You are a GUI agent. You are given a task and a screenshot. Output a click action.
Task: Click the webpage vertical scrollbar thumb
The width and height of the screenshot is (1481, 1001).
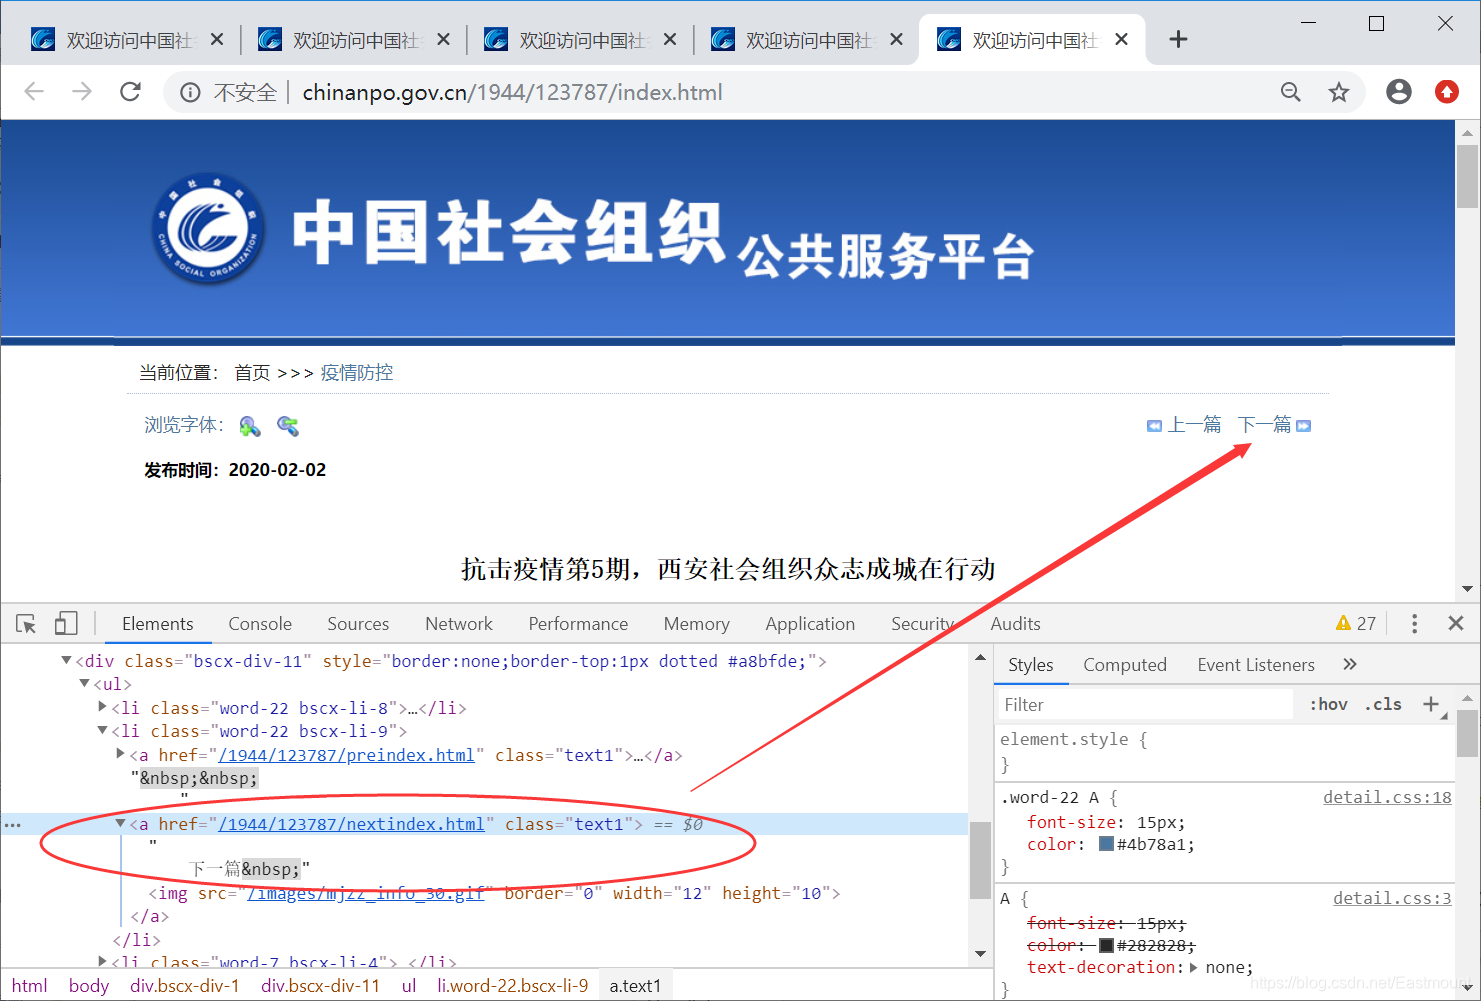[1467, 176]
